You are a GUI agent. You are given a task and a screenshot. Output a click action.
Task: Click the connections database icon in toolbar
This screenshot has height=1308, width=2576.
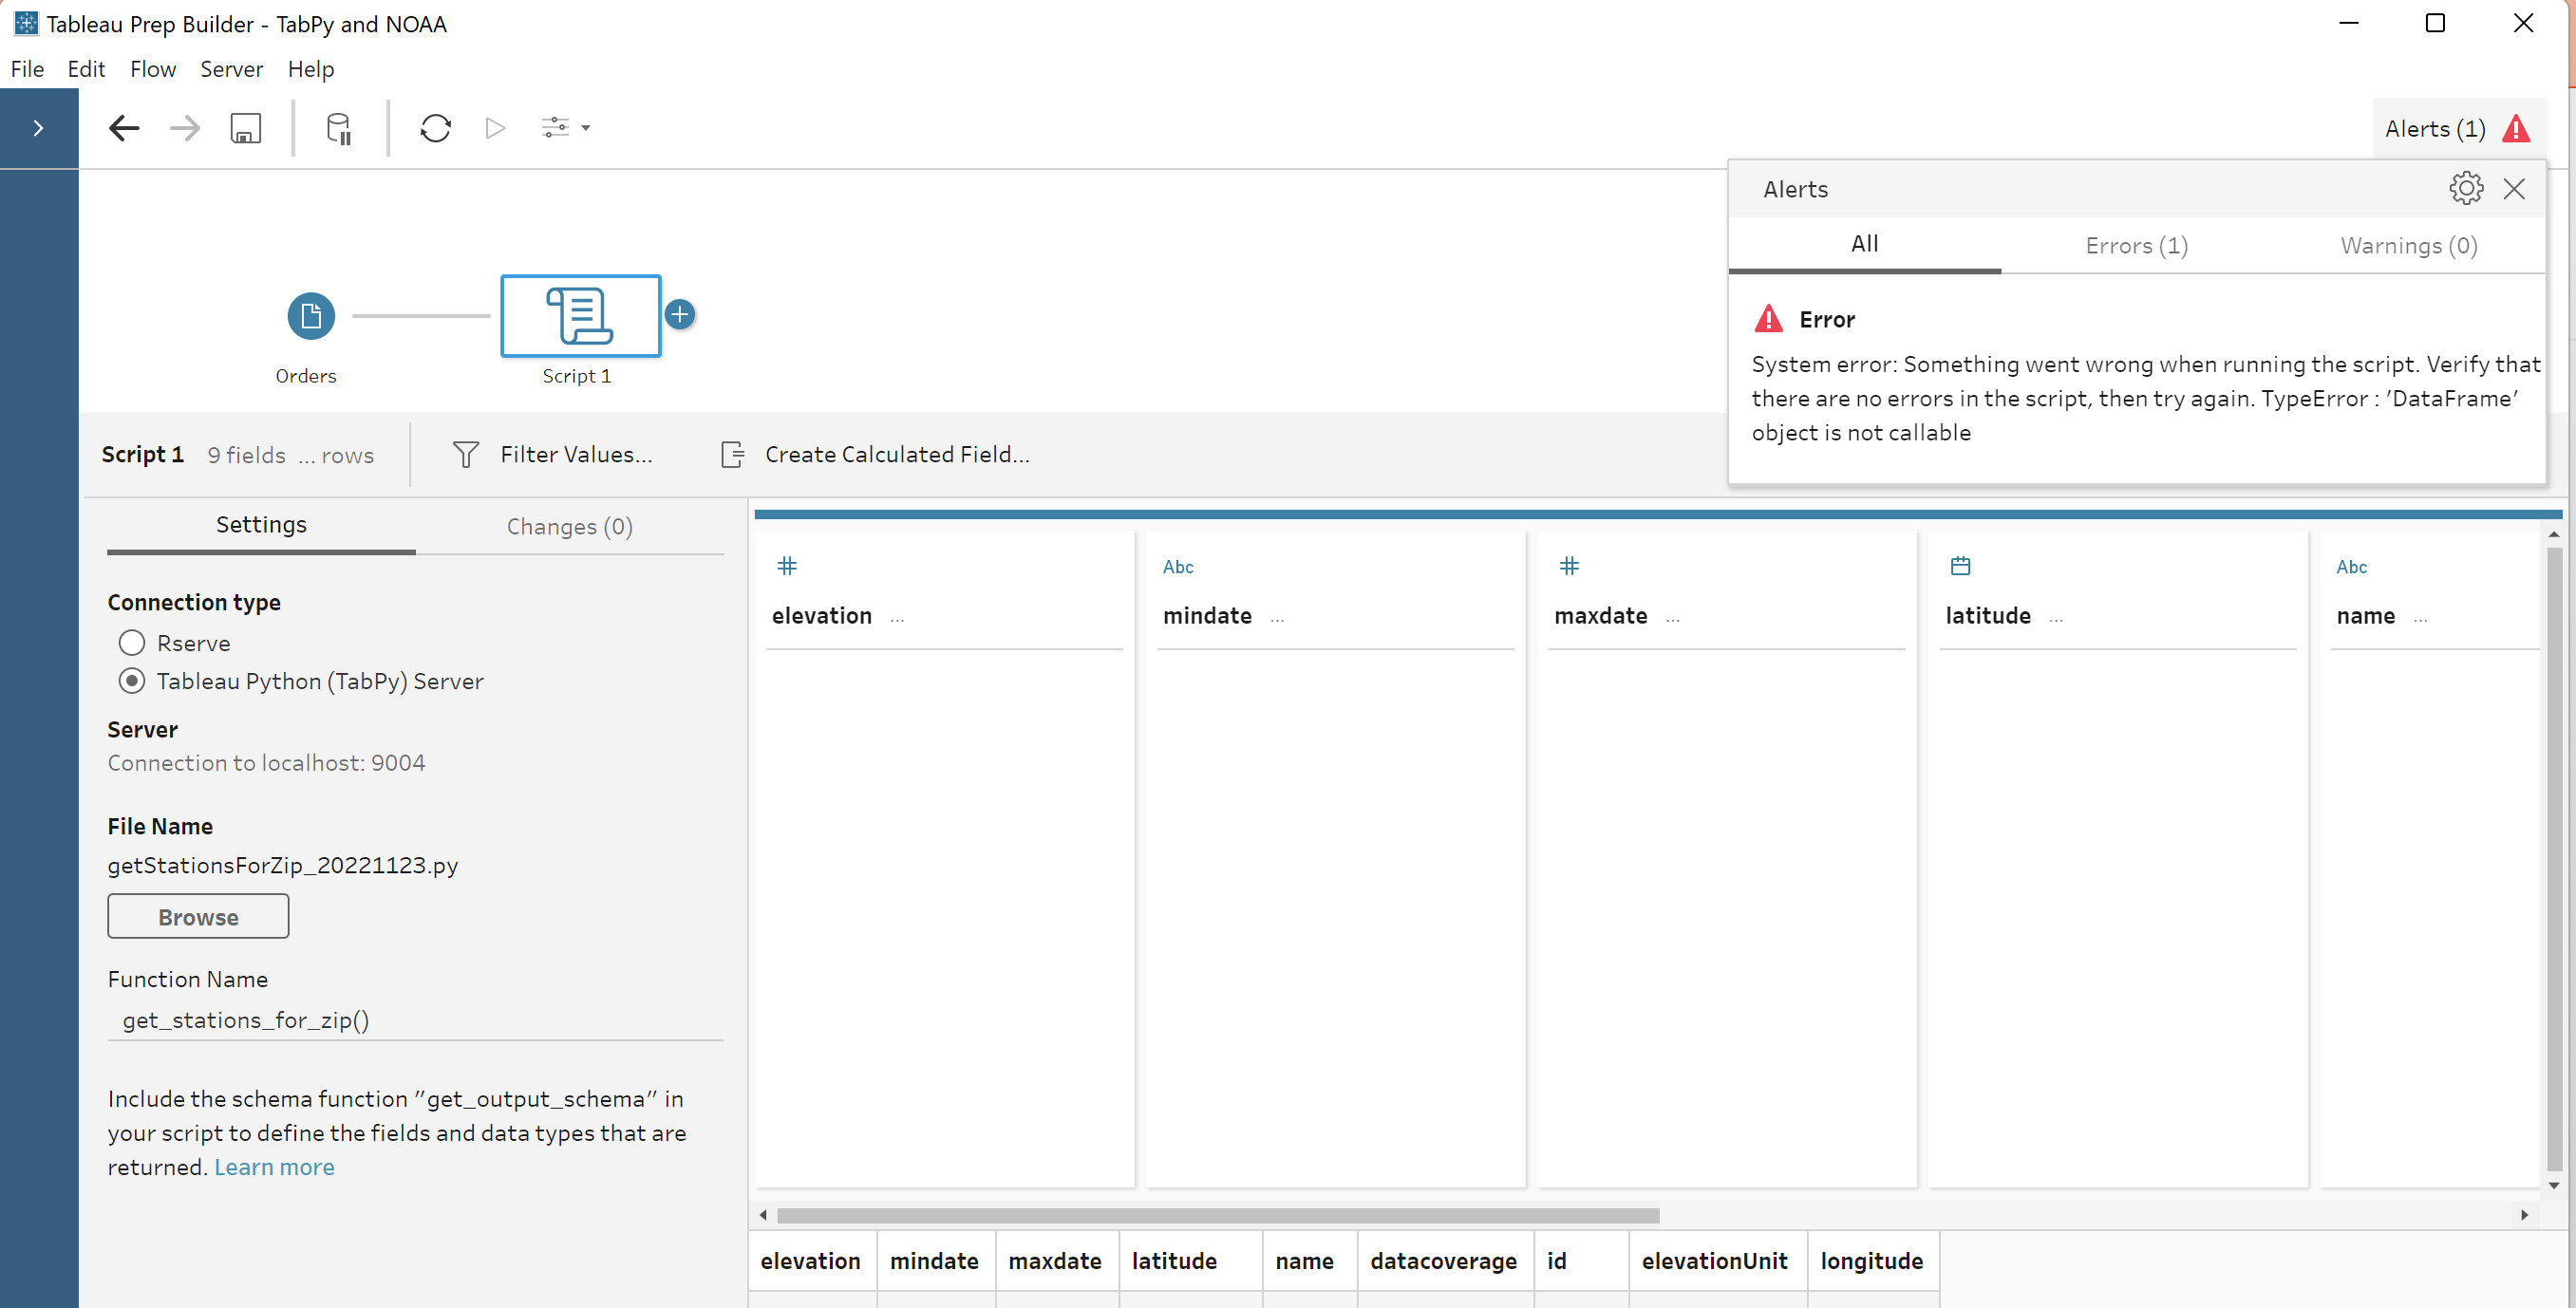tap(339, 128)
